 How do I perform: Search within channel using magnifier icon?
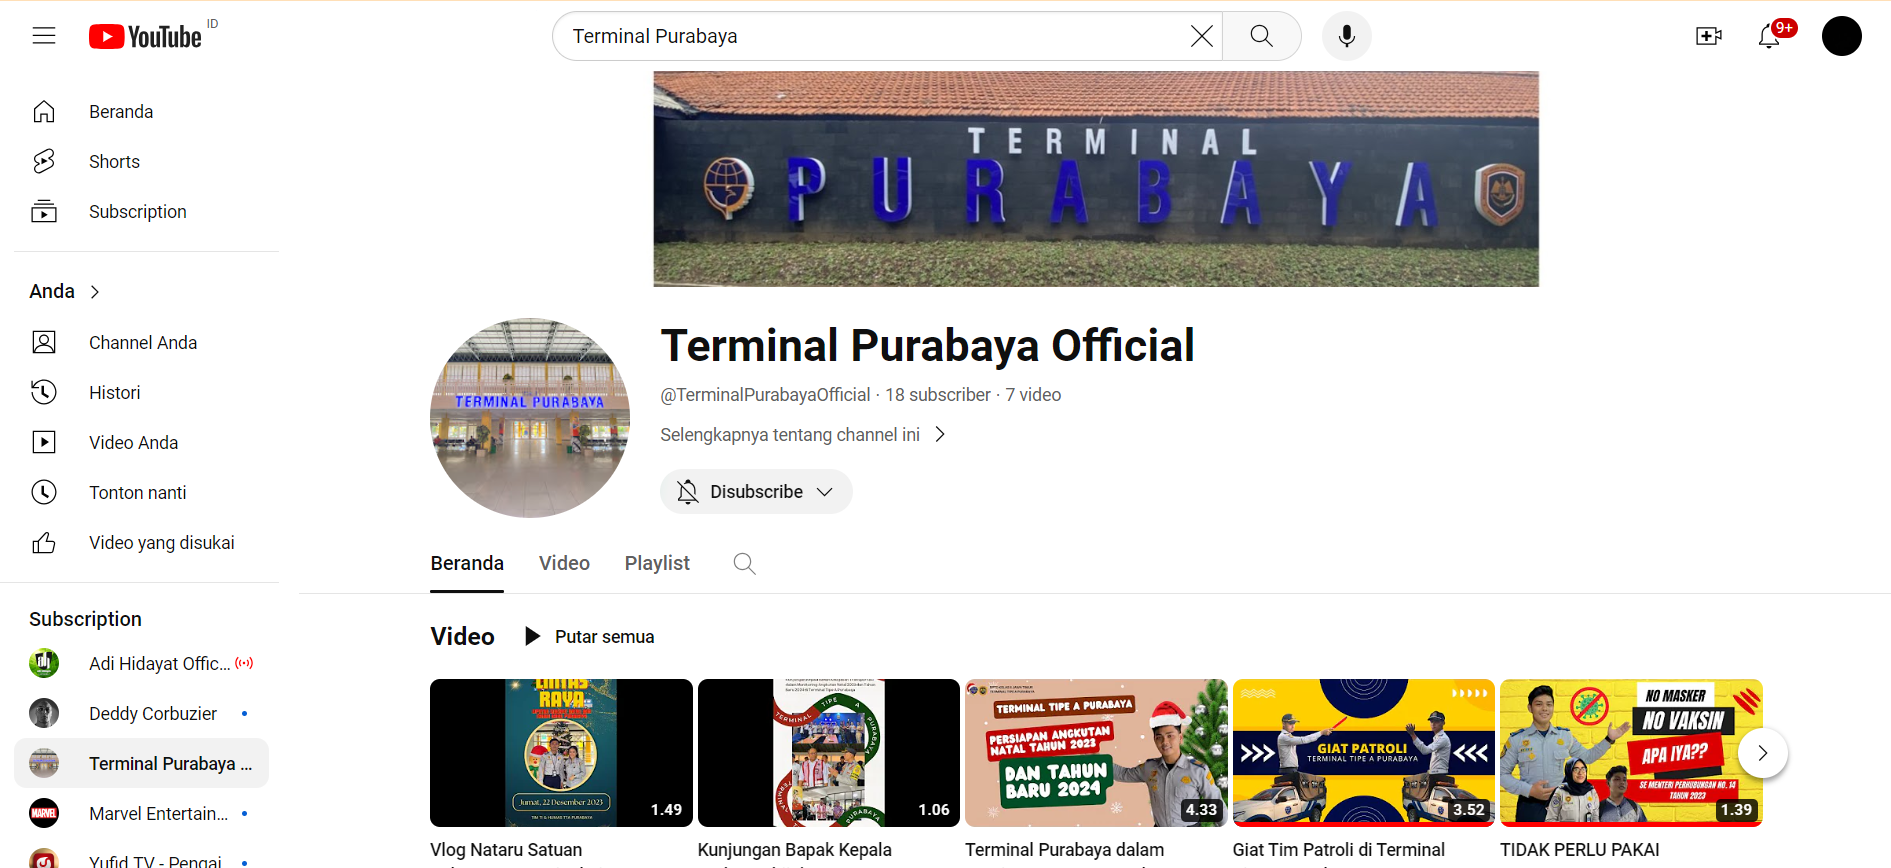click(x=744, y=564)
